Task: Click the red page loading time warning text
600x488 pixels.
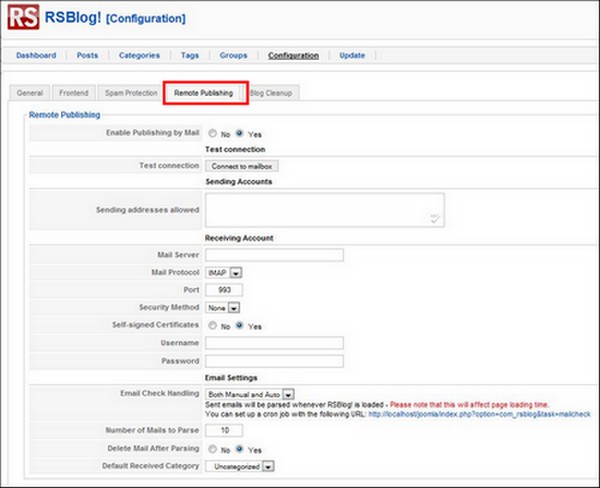Action: [x=470, y=405]
